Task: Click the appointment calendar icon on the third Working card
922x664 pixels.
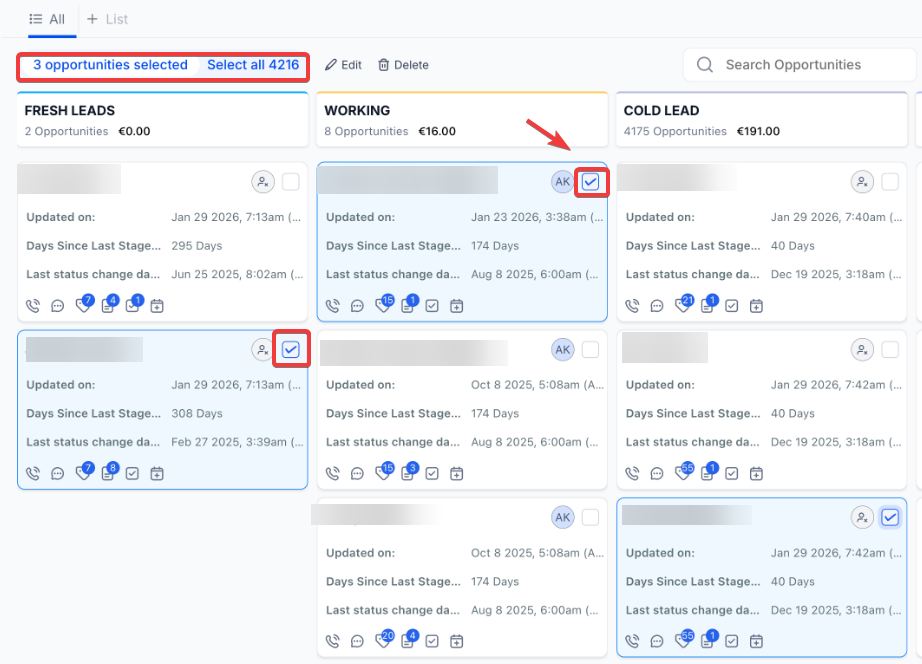Action: 456,642
